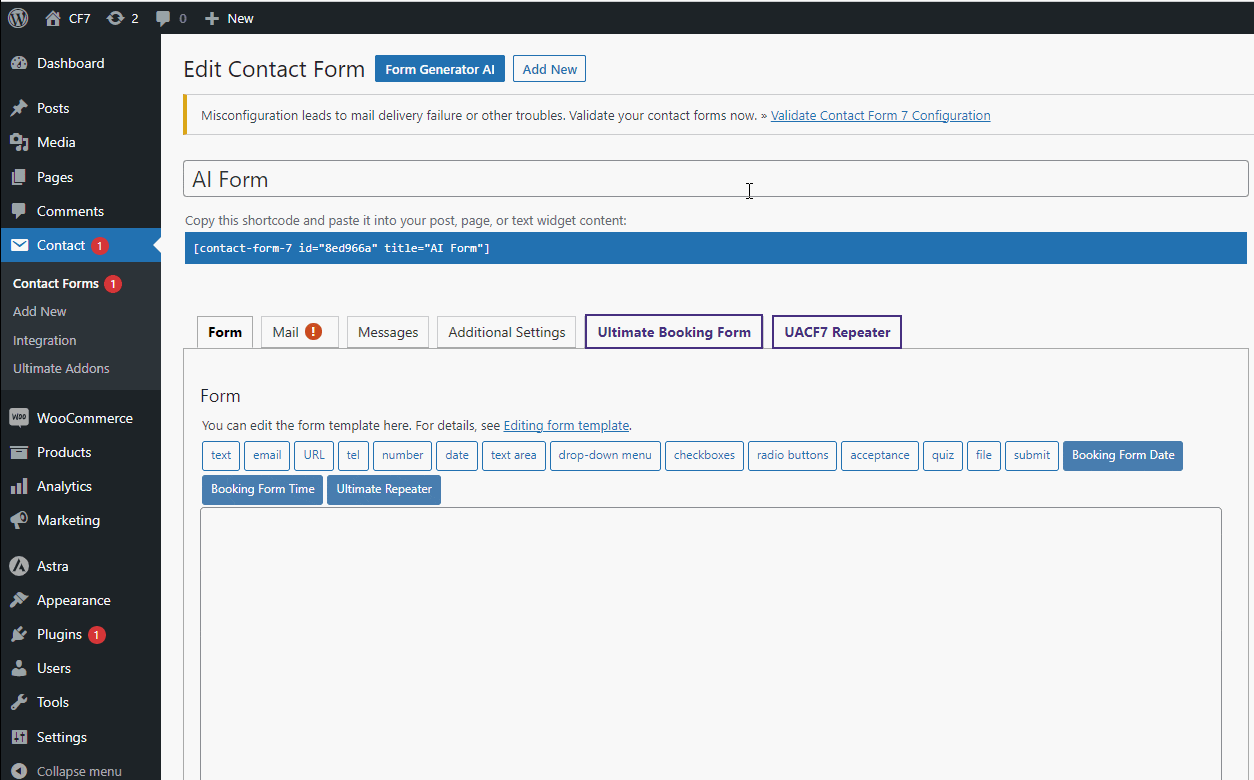Insert the Booking Form Date tag

(1123, 455)
